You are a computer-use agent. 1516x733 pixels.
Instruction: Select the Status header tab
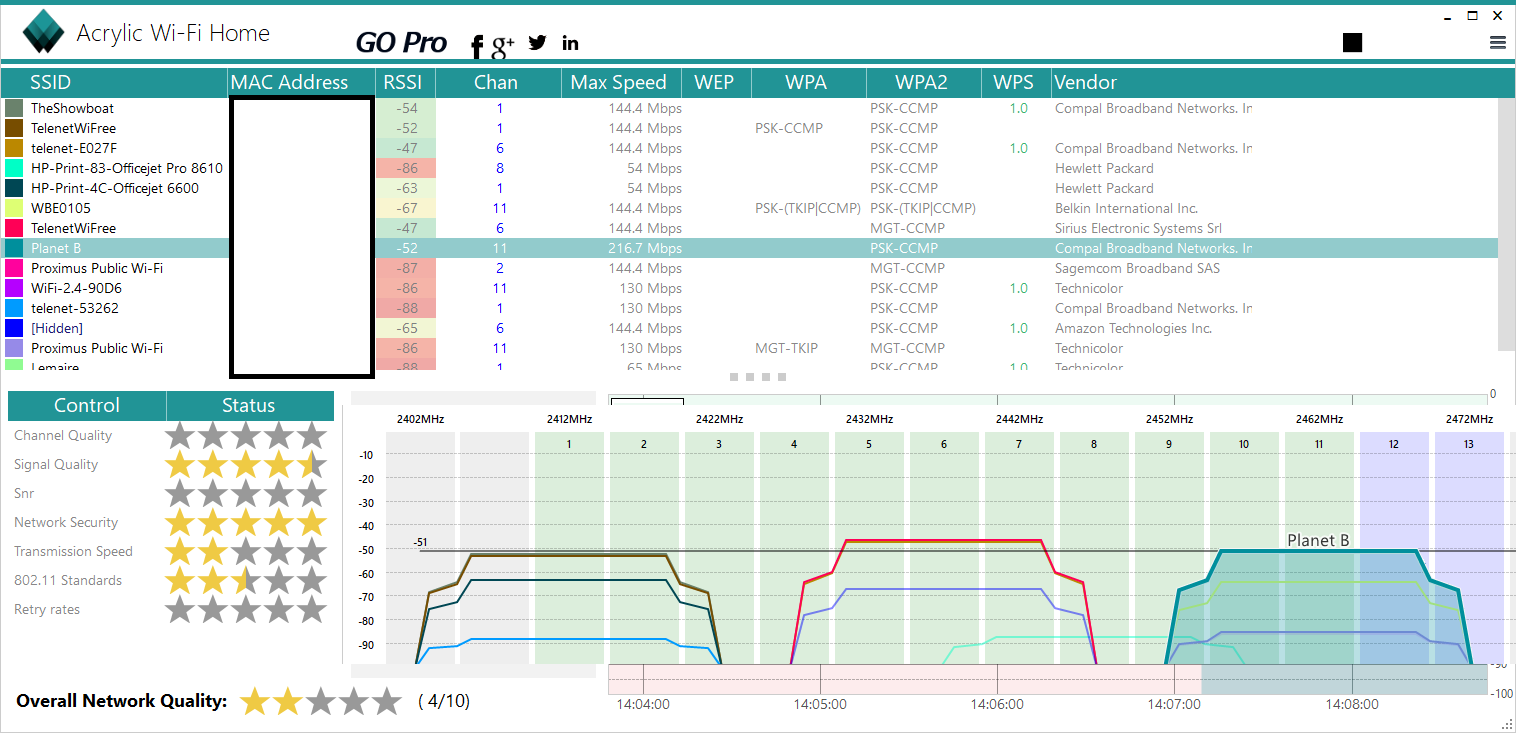coord(249,405)
